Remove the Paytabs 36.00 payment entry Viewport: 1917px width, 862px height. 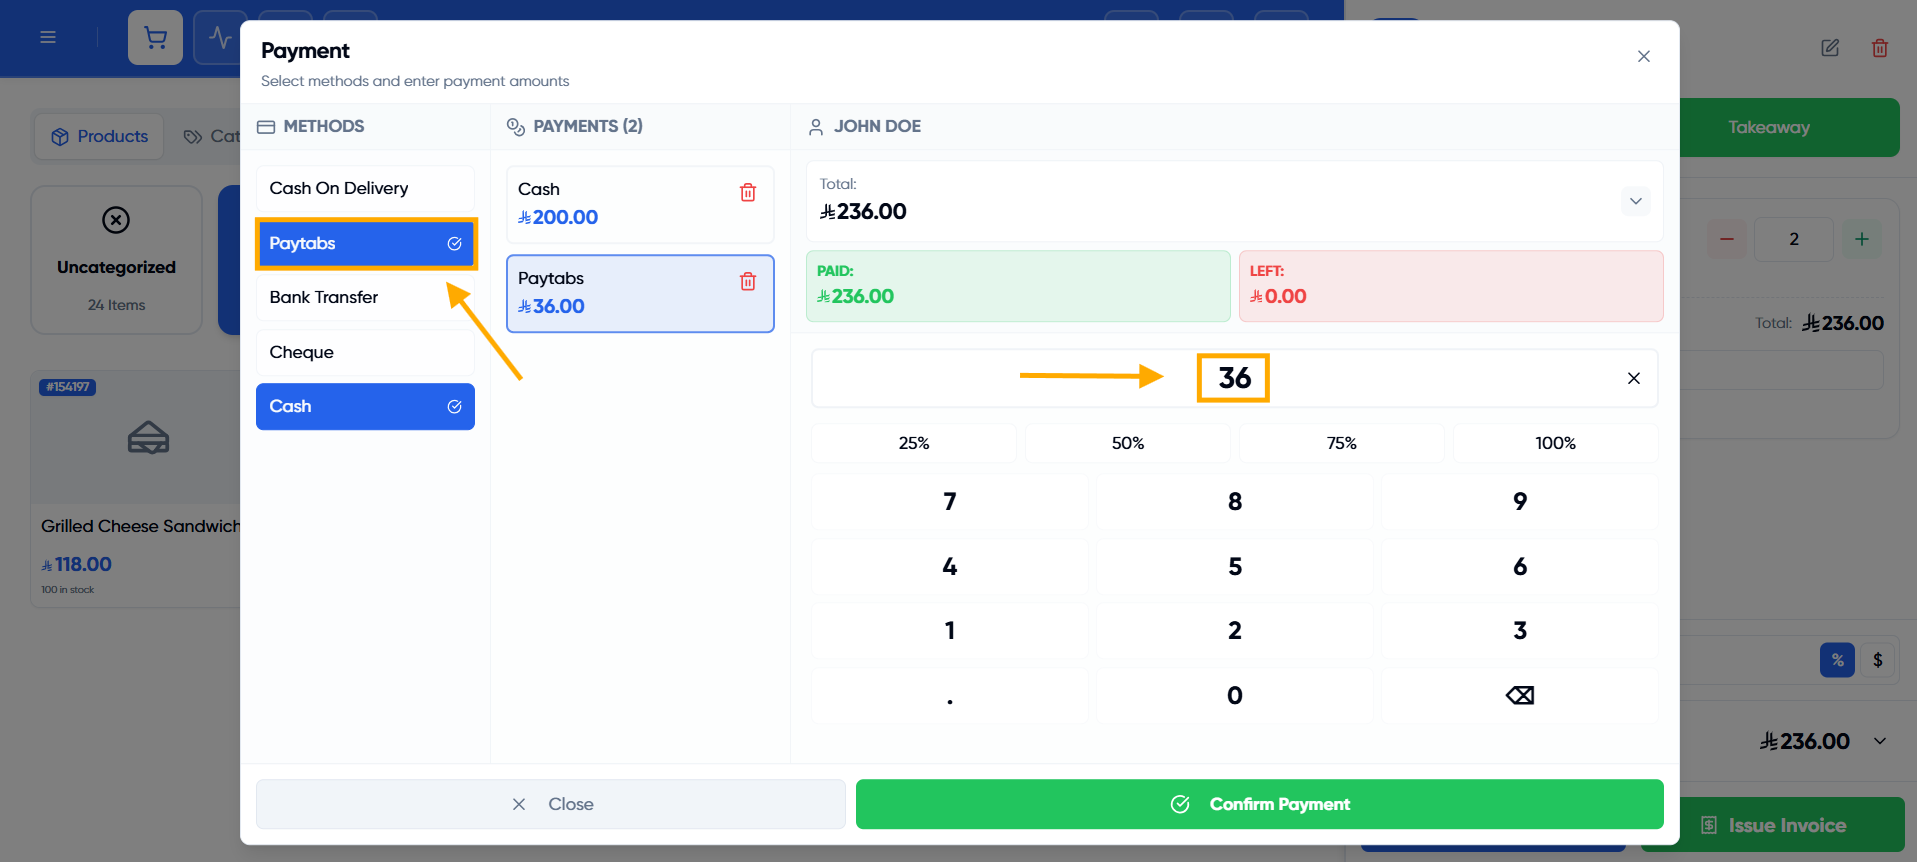[x=748, y=281]
